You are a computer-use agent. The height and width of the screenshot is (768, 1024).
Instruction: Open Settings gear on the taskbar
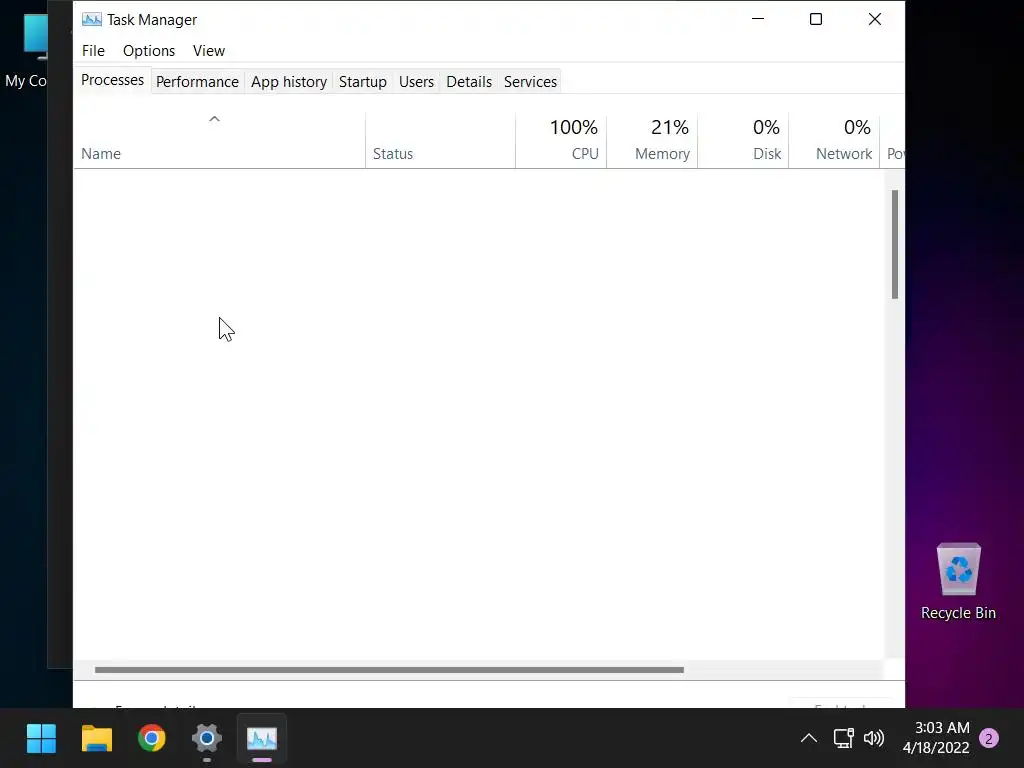207,739
